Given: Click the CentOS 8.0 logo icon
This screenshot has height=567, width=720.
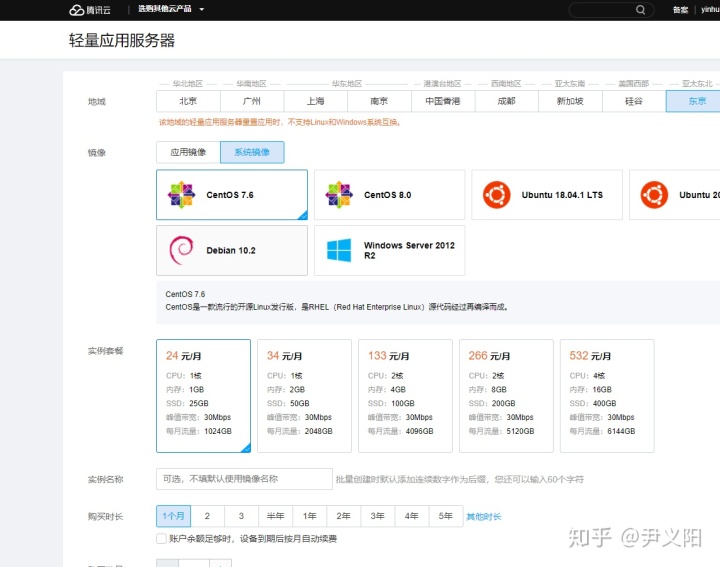Looking at the screenshot, I should click(339, 195).
